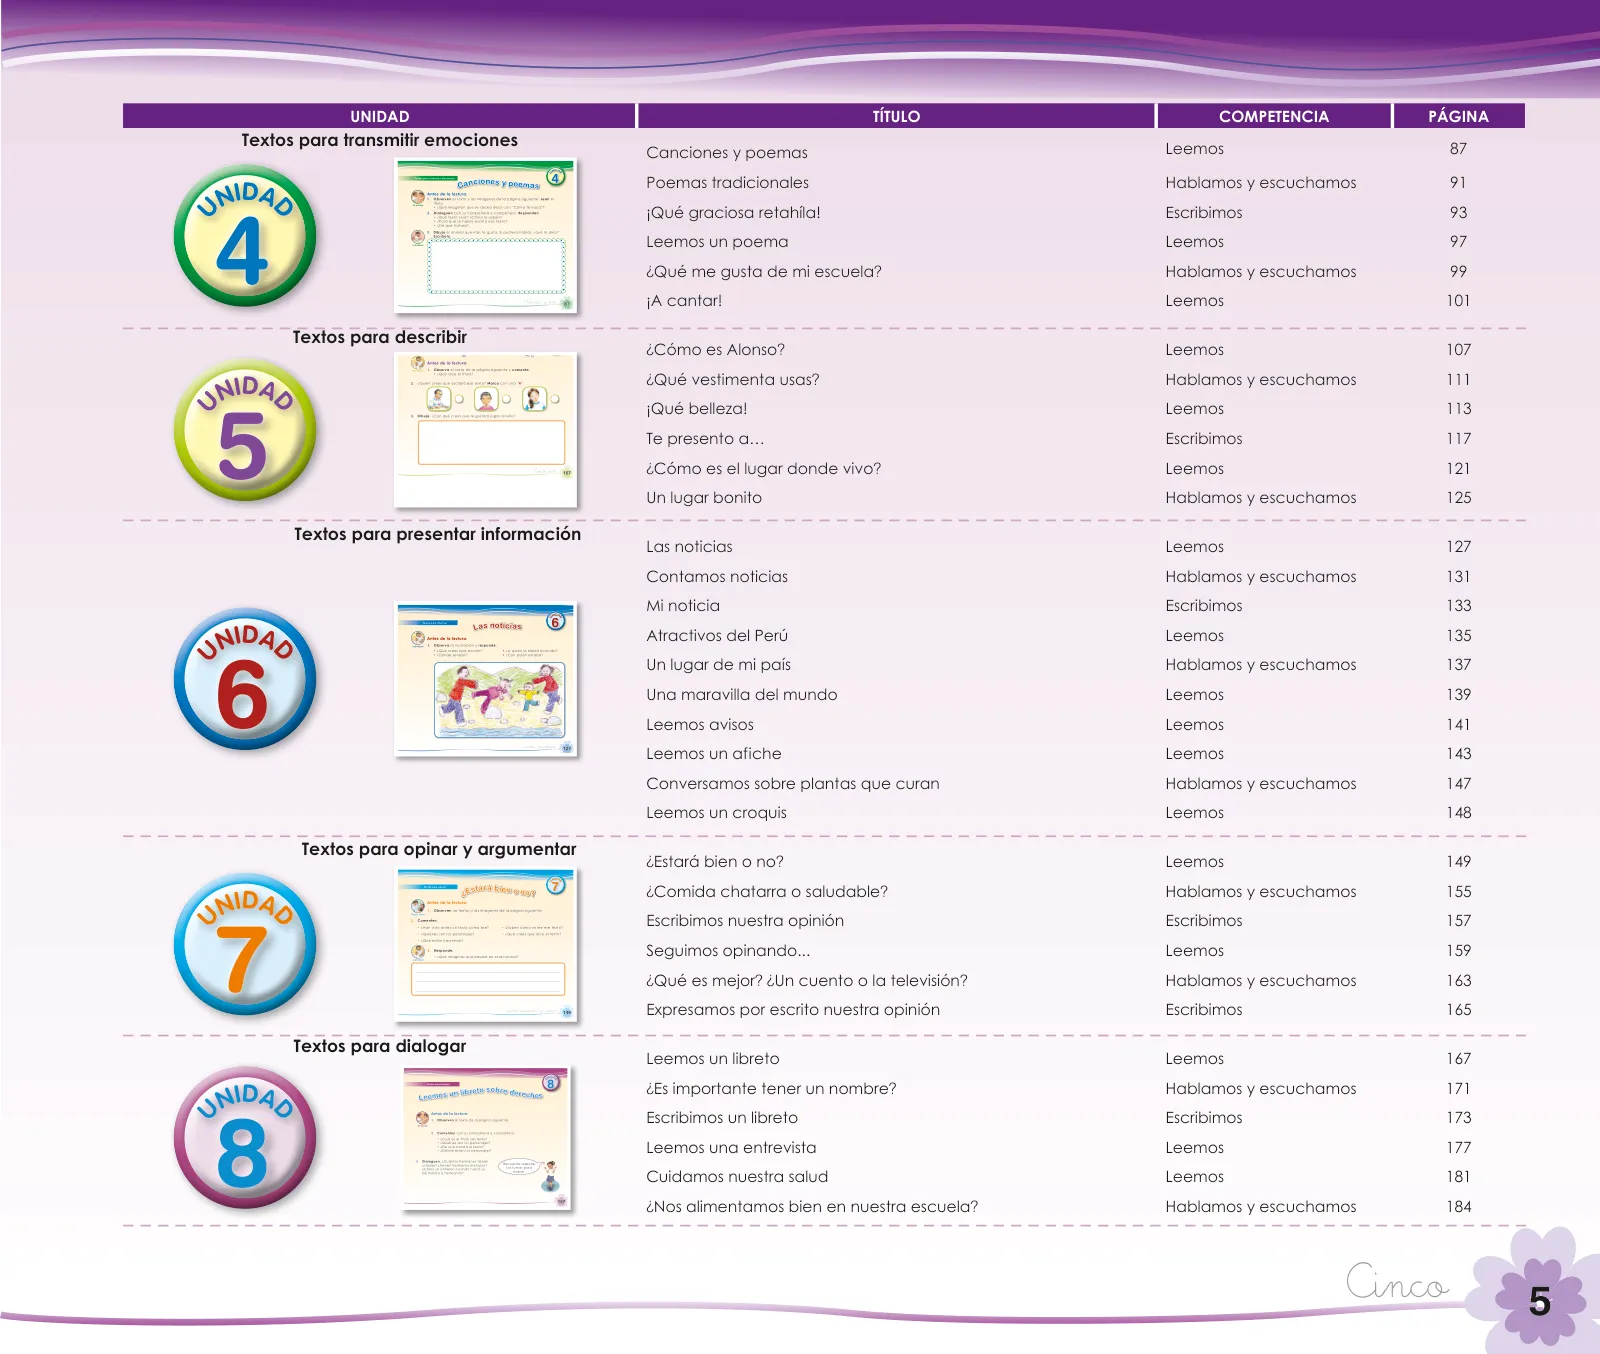The width and height of the screenshot is (1600, 1354).
Task: Click title ¡A cantar!
Action: [684, 301]
